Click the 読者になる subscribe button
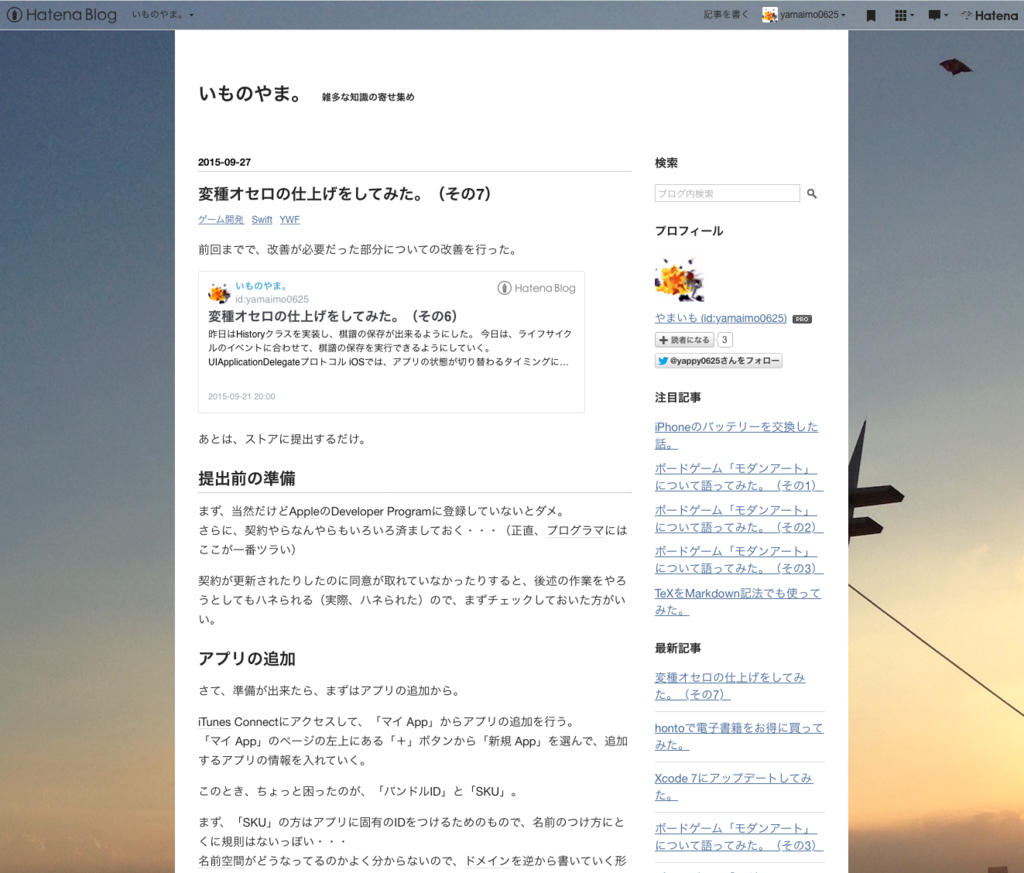 click(683, 339)
